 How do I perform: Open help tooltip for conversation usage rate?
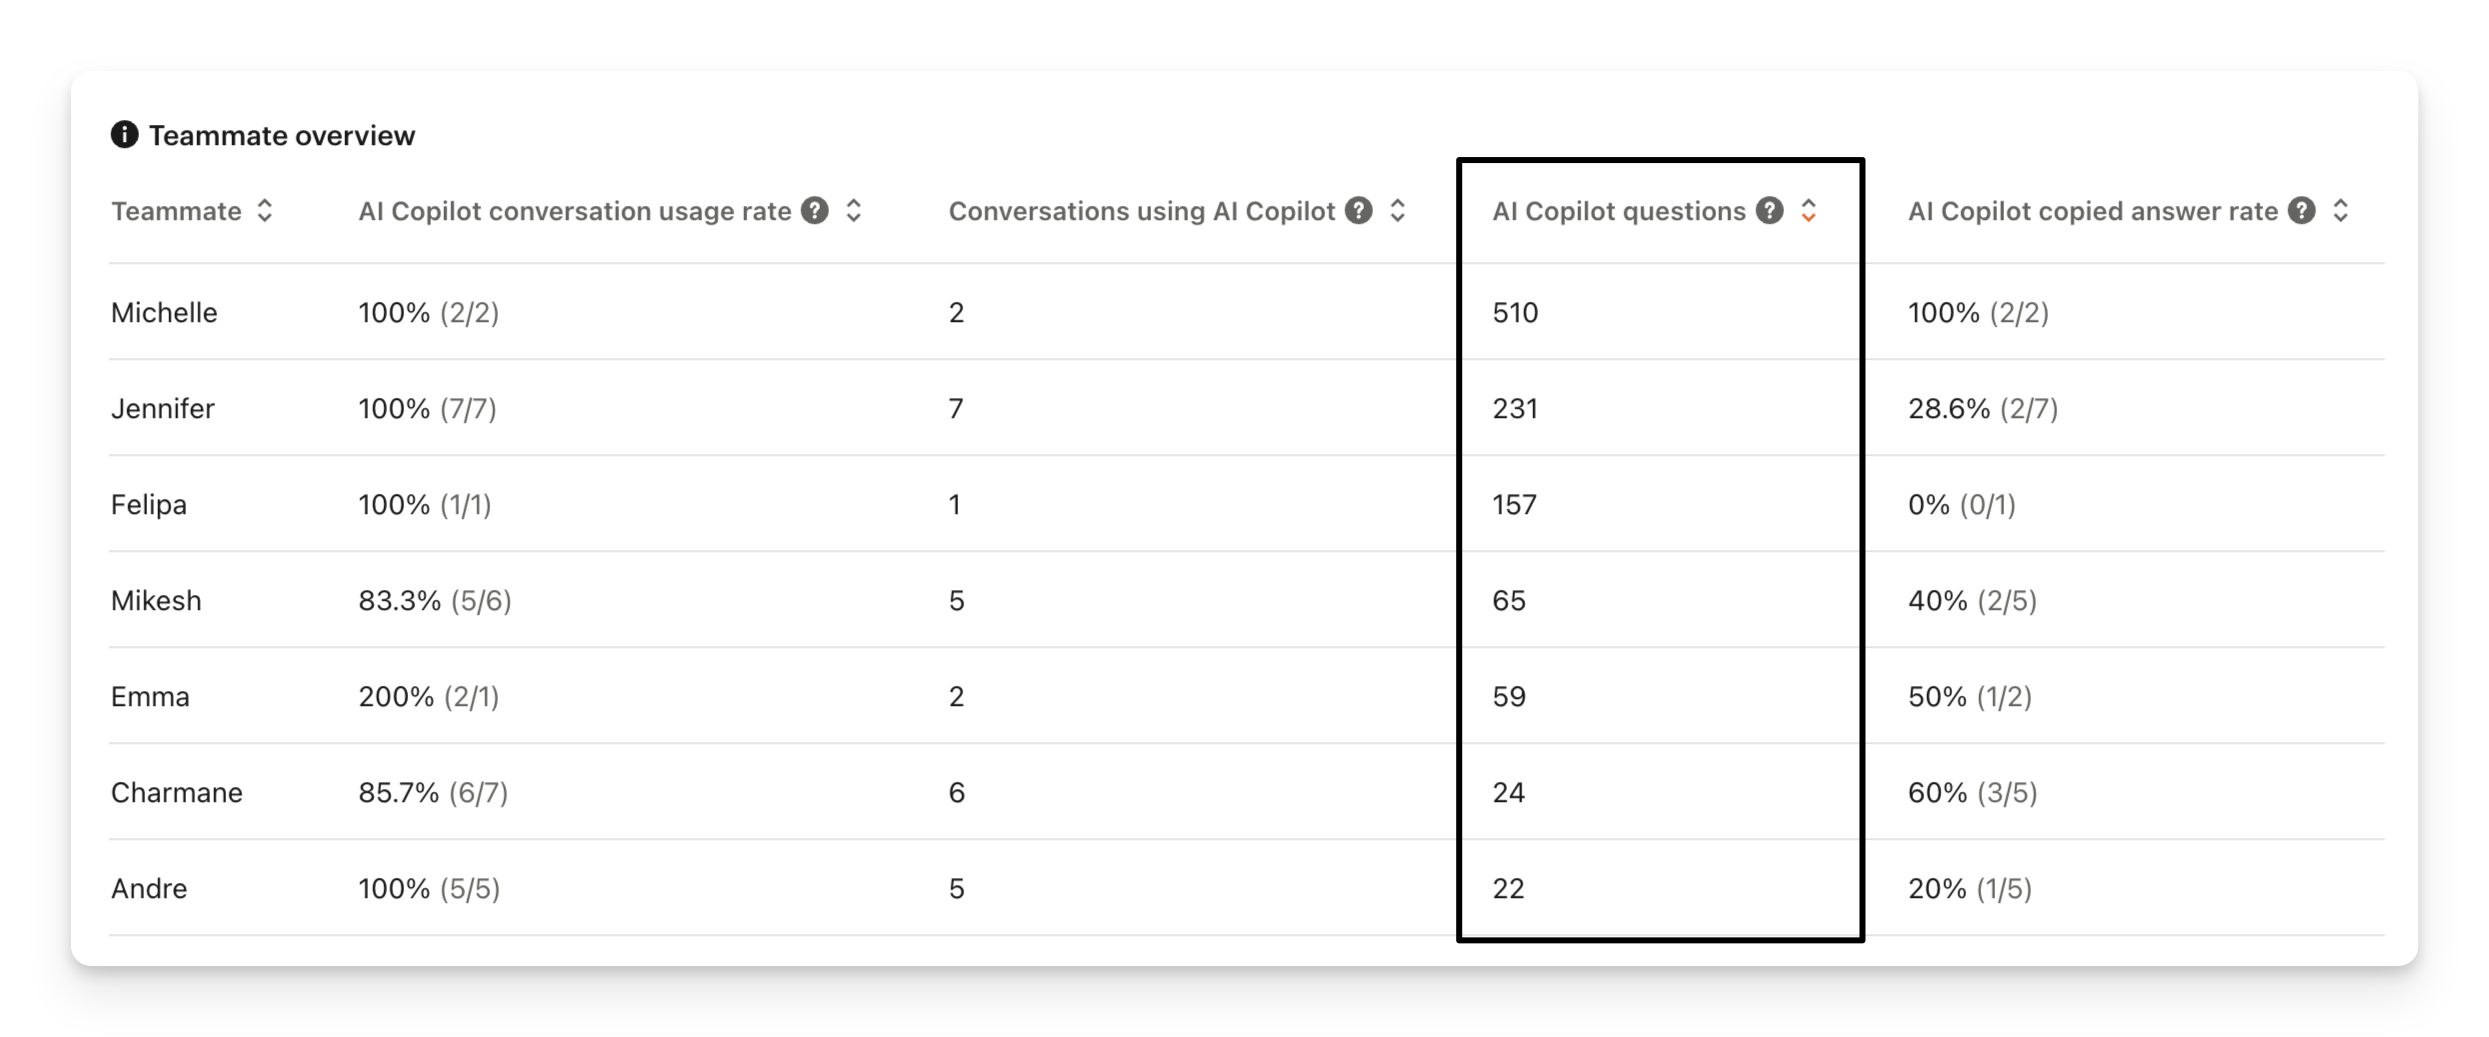click(815, 211)
